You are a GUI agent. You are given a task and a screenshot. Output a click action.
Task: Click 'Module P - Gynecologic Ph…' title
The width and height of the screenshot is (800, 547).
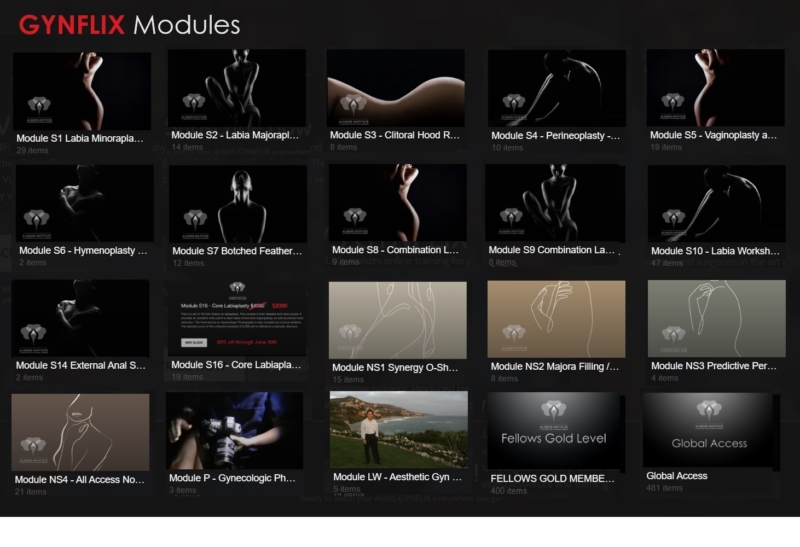click(232, 478)
